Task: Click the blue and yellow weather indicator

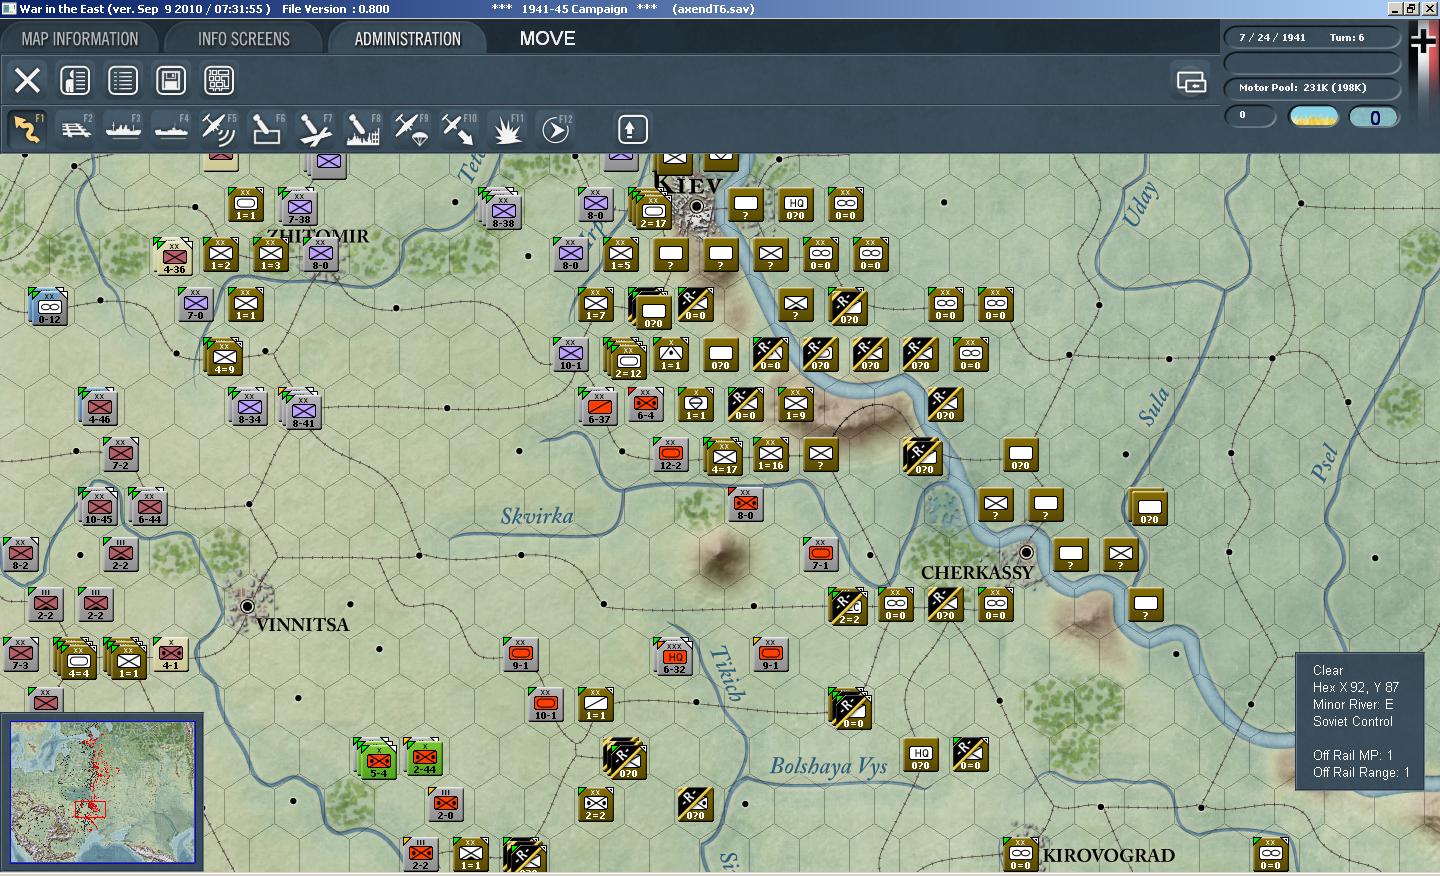Action: coord(1313,117)
